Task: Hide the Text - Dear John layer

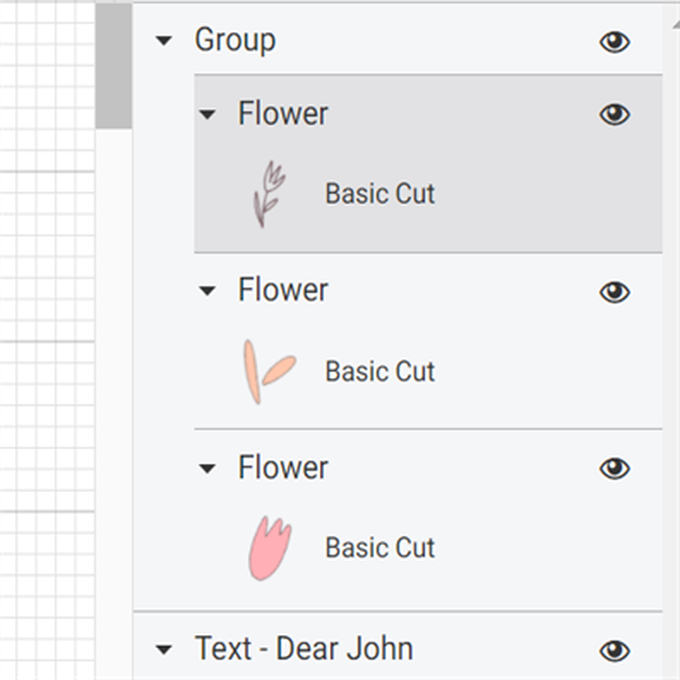Action: click(614, 651)
